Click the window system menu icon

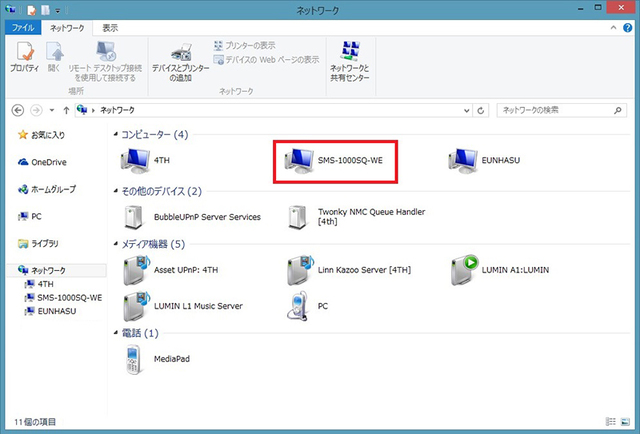11,9
